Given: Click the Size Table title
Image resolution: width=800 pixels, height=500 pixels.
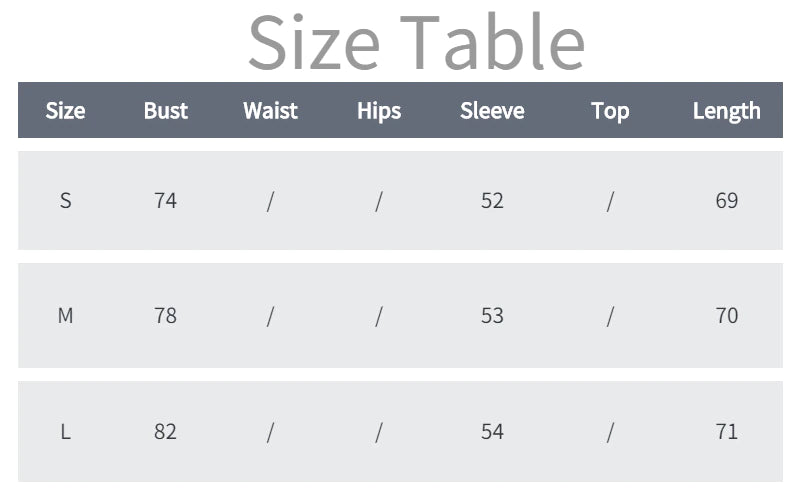Looking at the screenshot, I should coord(415,42).
